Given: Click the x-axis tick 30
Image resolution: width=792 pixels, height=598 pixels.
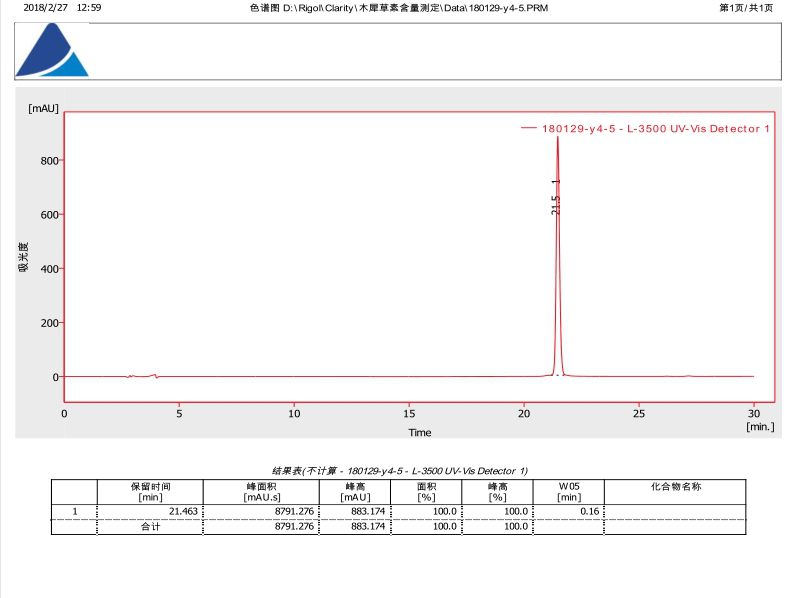Looking at the screenshot, I should click(754, 413).
